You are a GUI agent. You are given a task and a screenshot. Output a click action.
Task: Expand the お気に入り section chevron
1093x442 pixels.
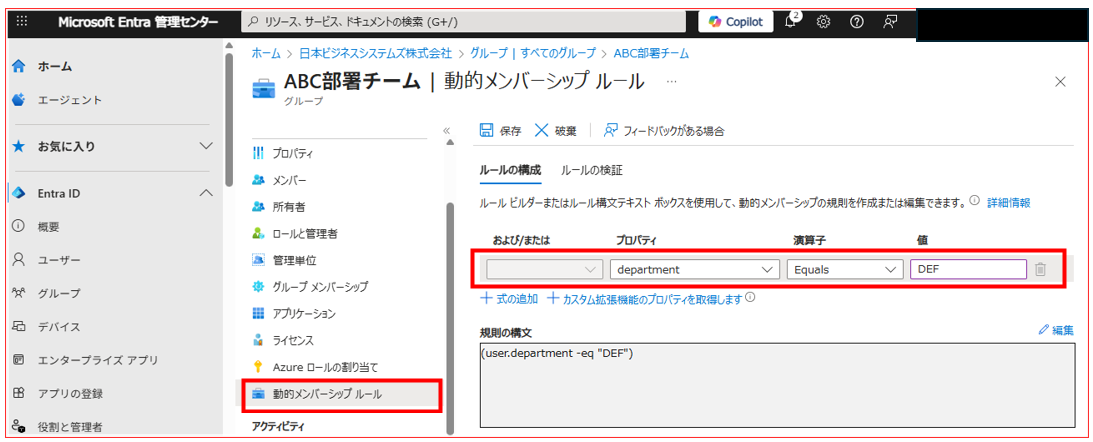(x=206, y=146)
